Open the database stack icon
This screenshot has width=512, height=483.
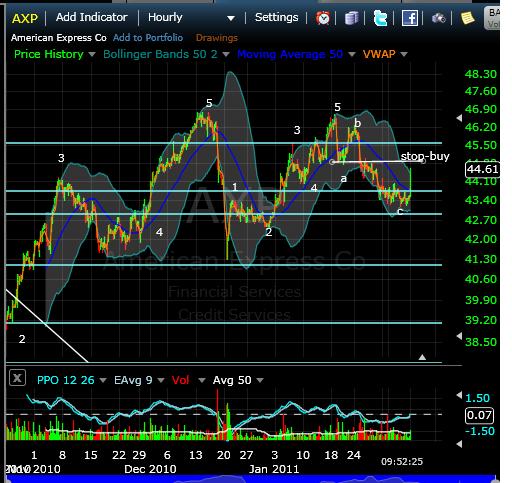(351, 18)
